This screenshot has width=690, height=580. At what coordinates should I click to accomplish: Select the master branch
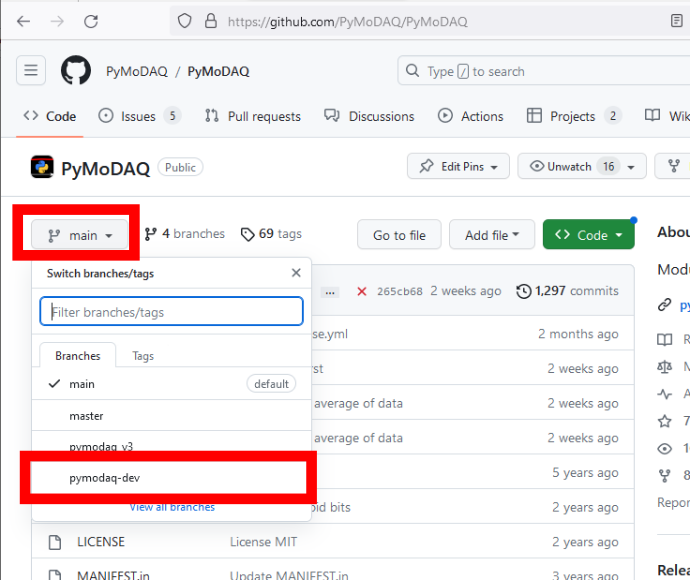pyautogui.click(x=172, y=415)
